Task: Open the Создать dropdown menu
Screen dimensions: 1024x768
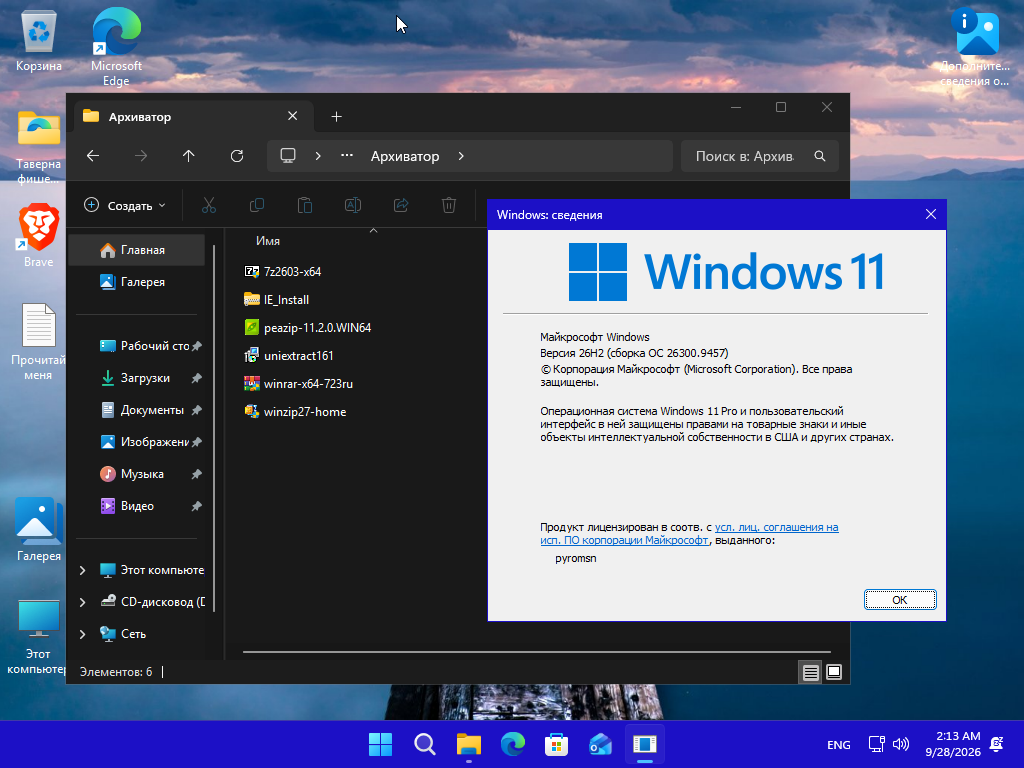Action: click(x=125, y=205)
